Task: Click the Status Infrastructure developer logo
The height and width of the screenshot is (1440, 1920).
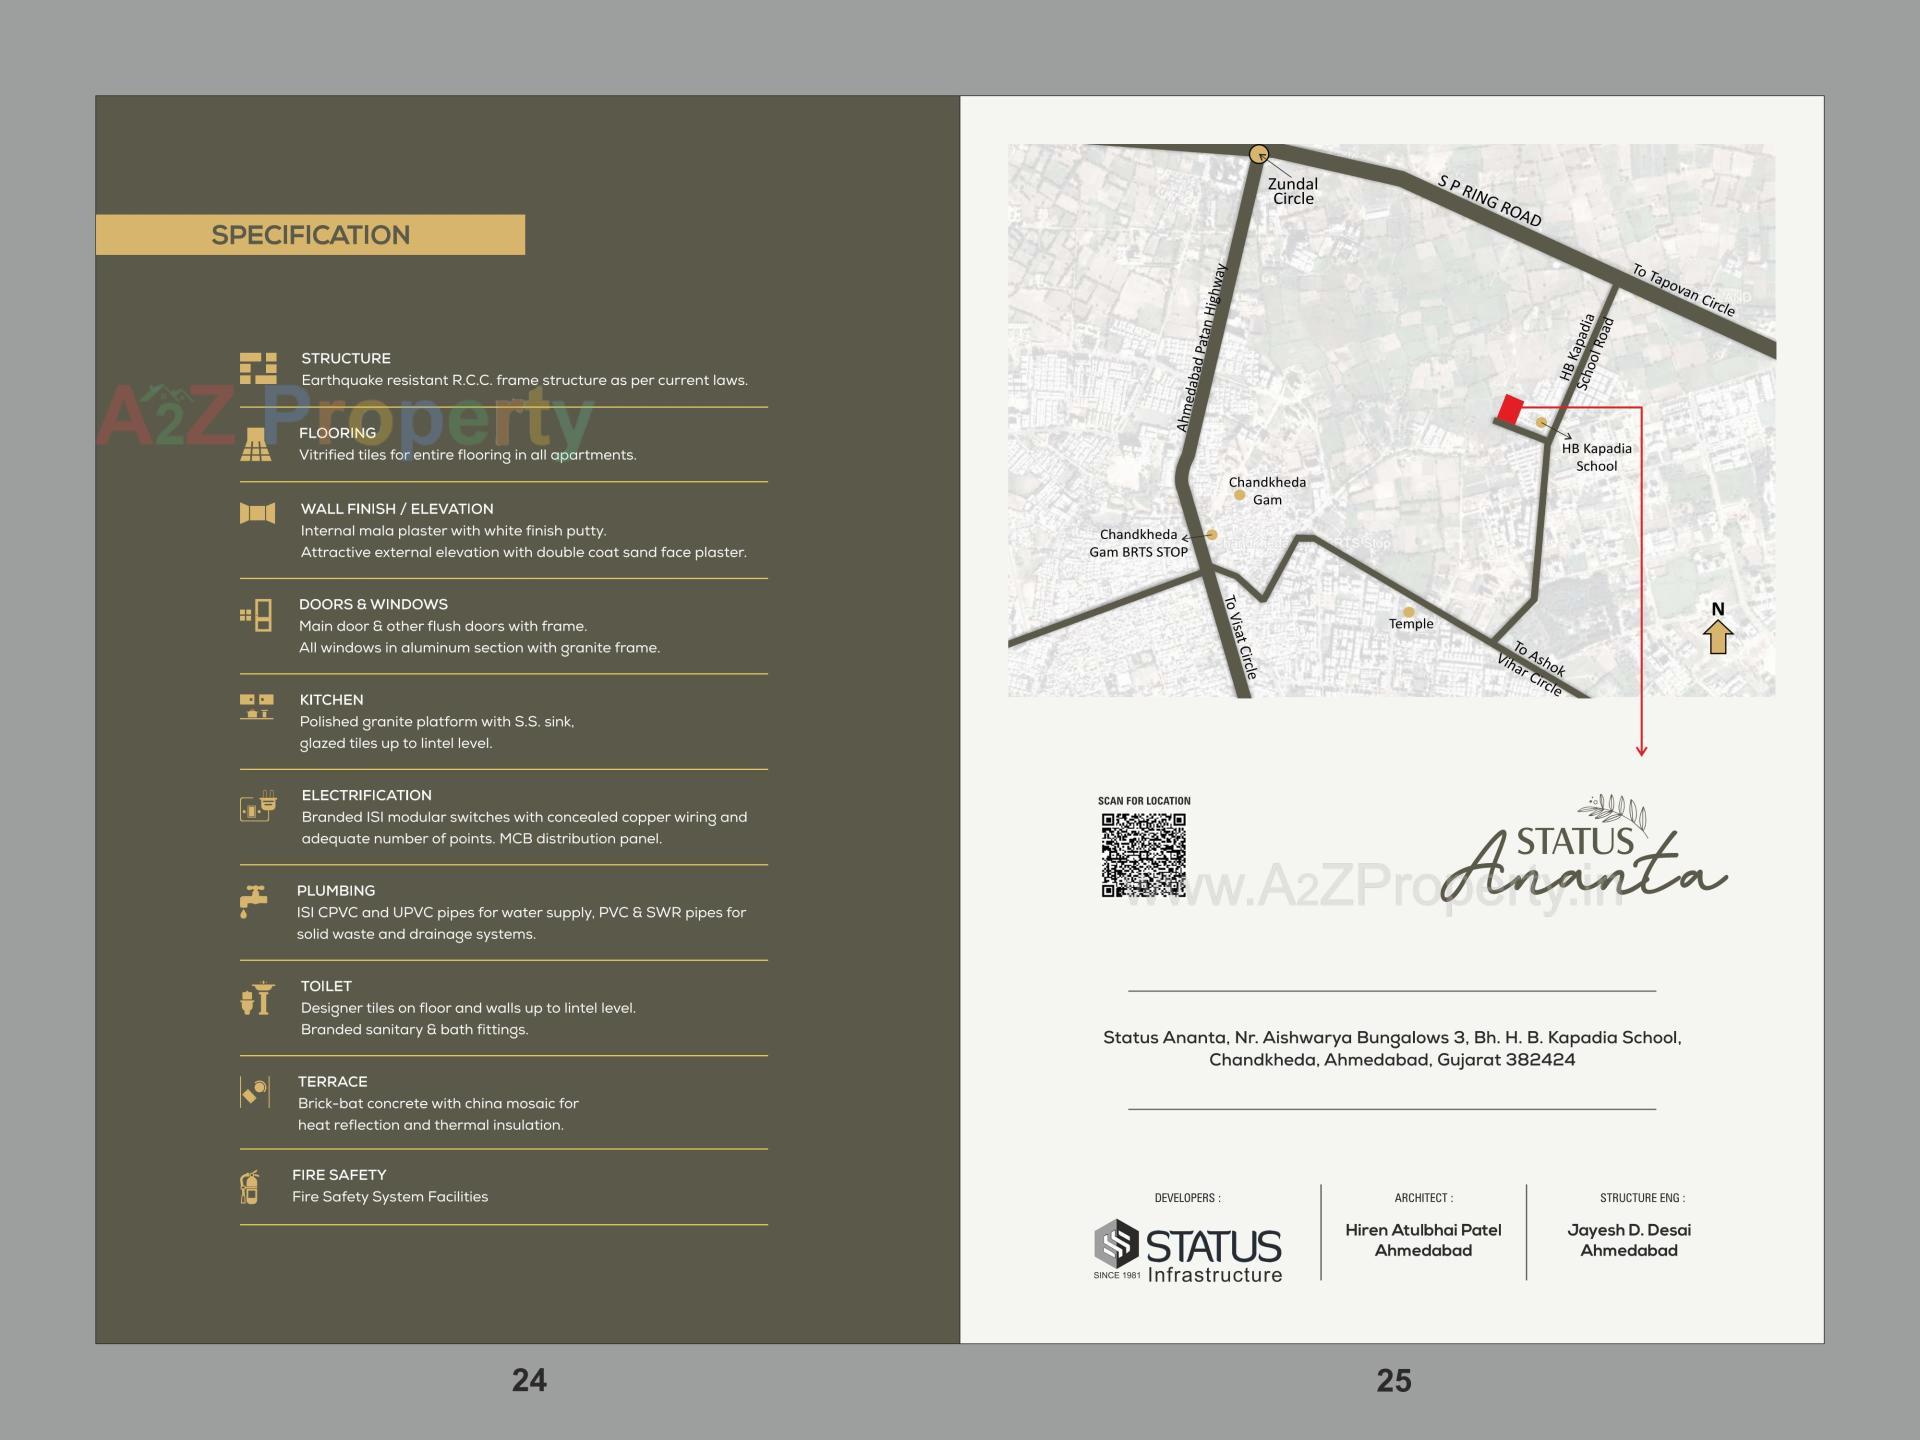Action: (x=1185, y=1247)
